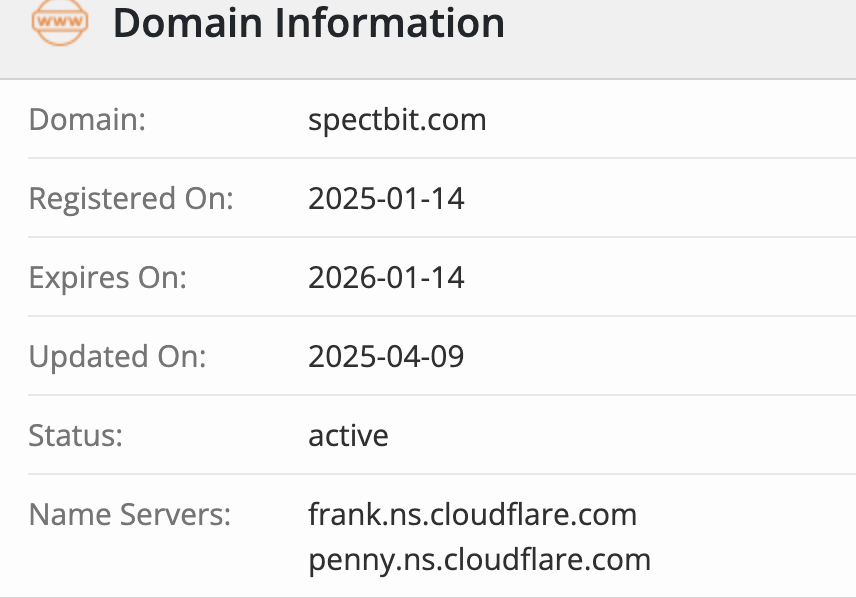Image resolution: width=856 pixels, height=598 pixels.
Task: Click the Status: label
Action: coord(75,435)
